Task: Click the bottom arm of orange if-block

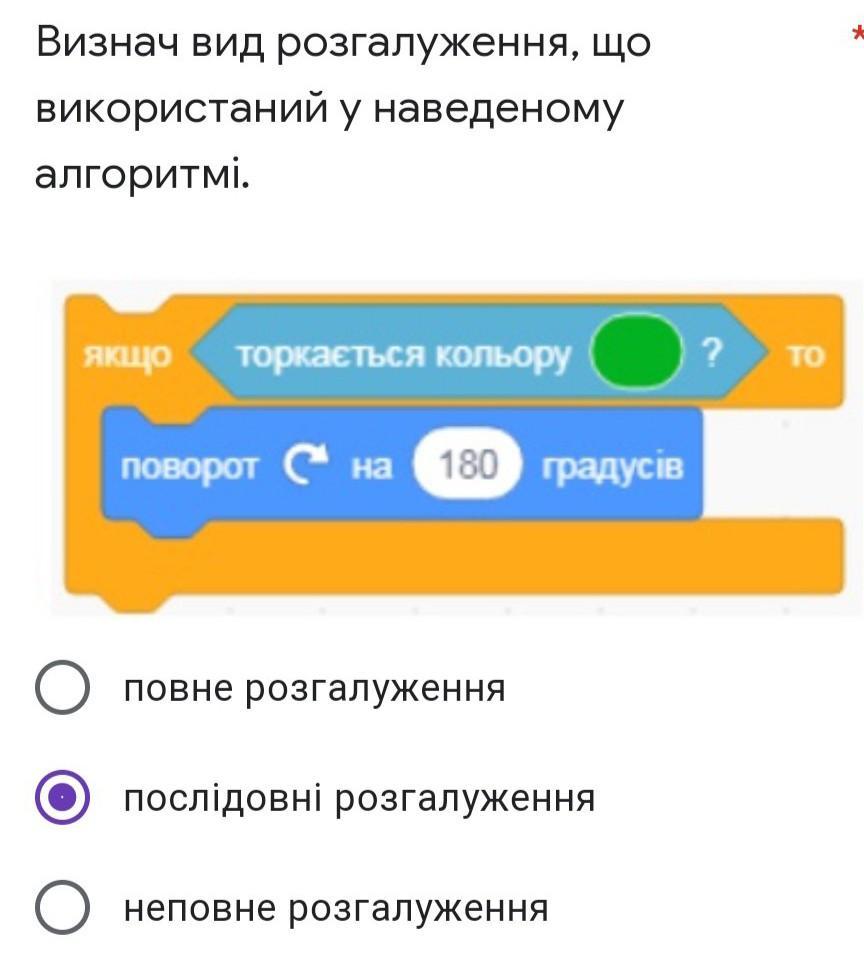Action: click(x=454, y=557)
